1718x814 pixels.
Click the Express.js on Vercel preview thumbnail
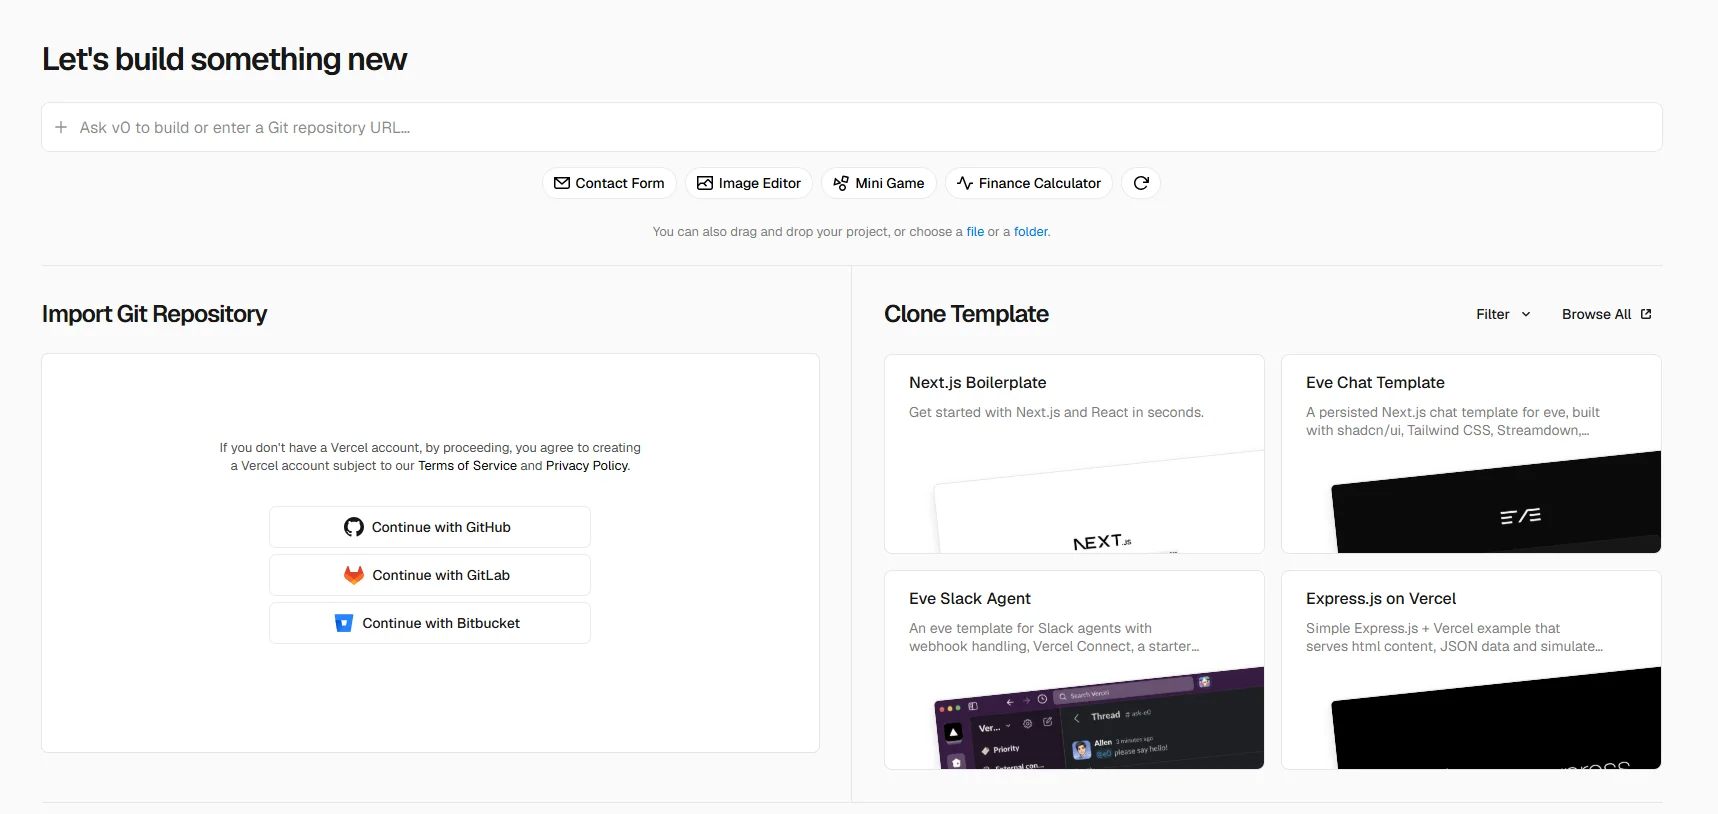[x=1496, y=718]
